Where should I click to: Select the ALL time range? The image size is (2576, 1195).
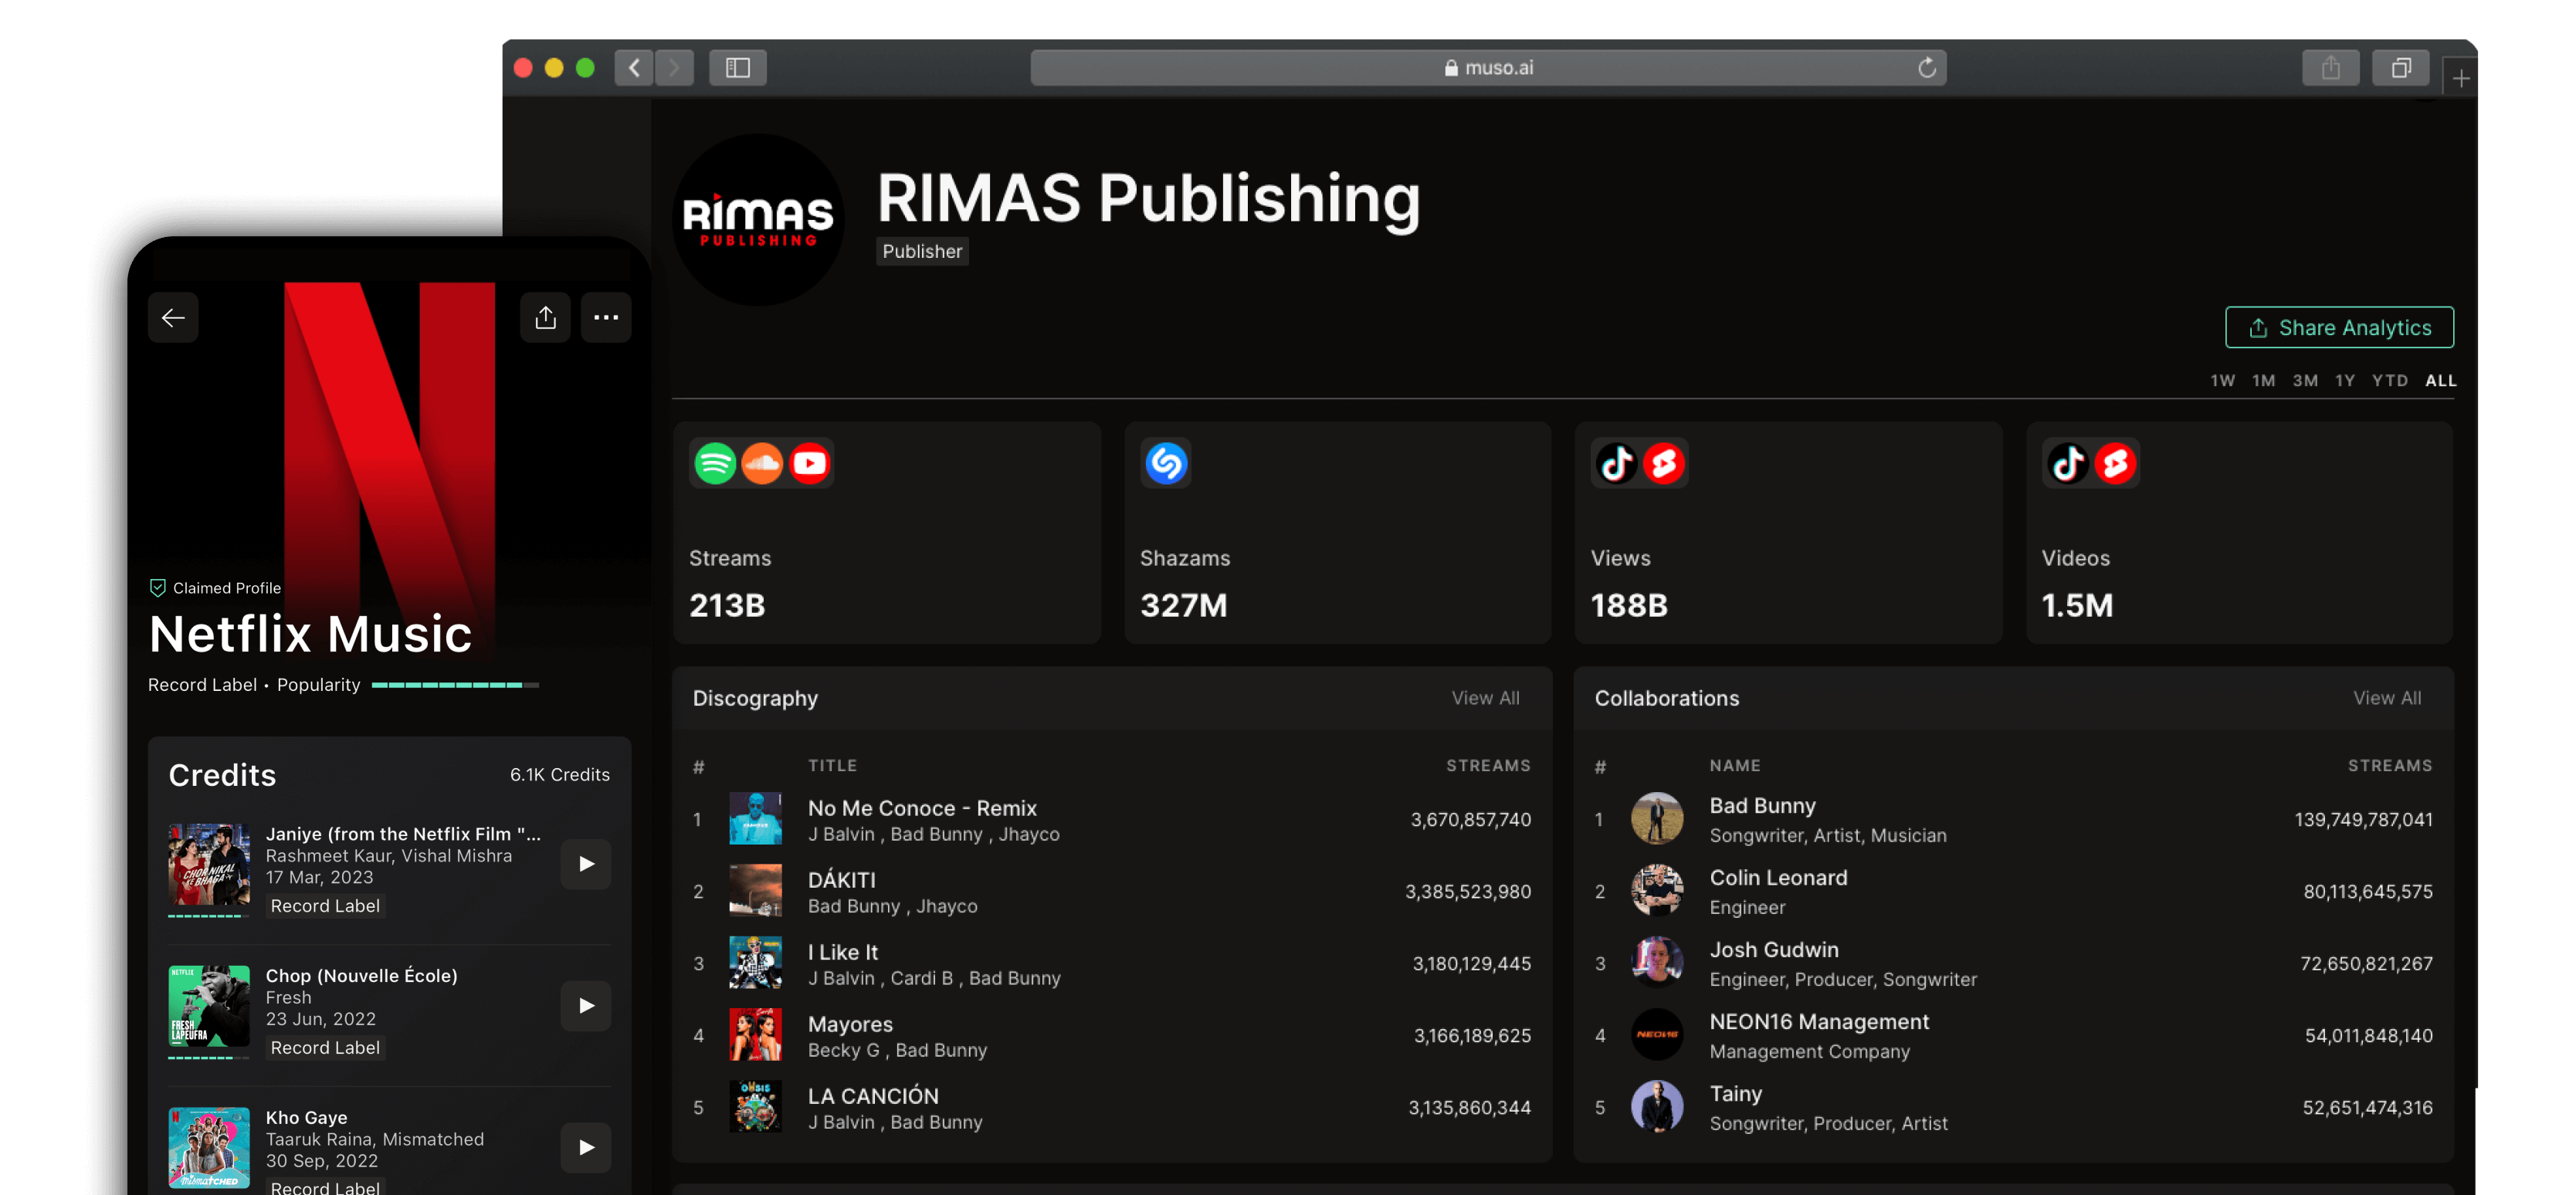(x=2440, y=381)
